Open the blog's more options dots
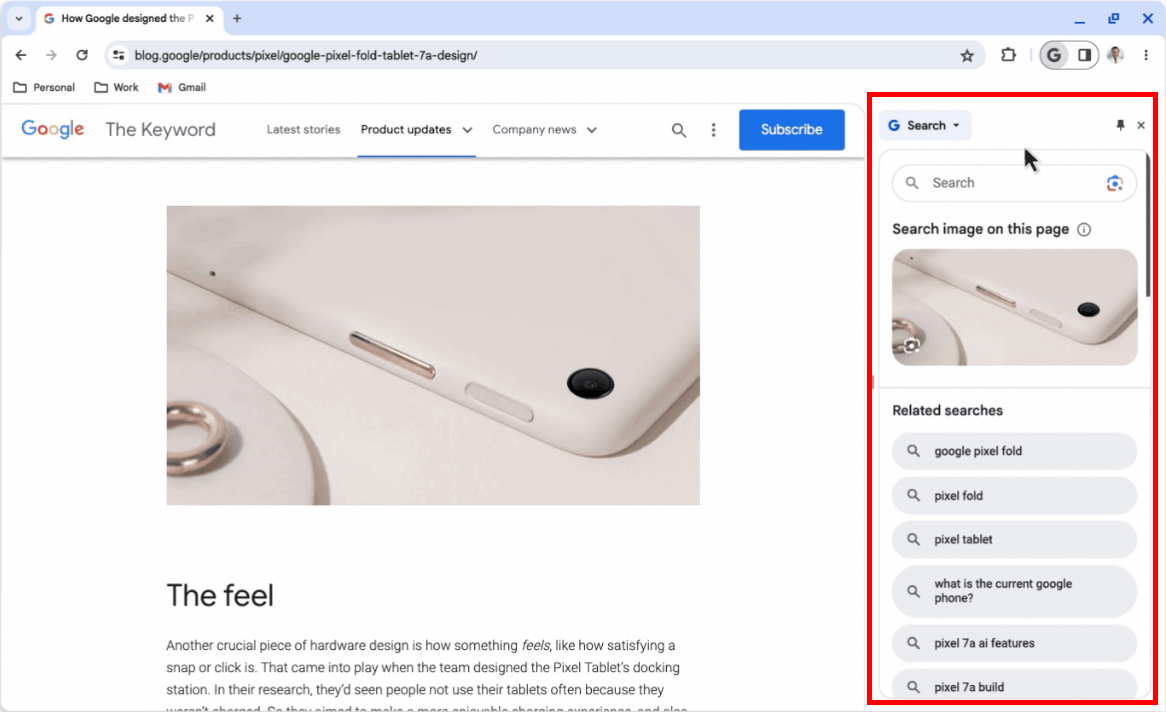 (714, 130)
